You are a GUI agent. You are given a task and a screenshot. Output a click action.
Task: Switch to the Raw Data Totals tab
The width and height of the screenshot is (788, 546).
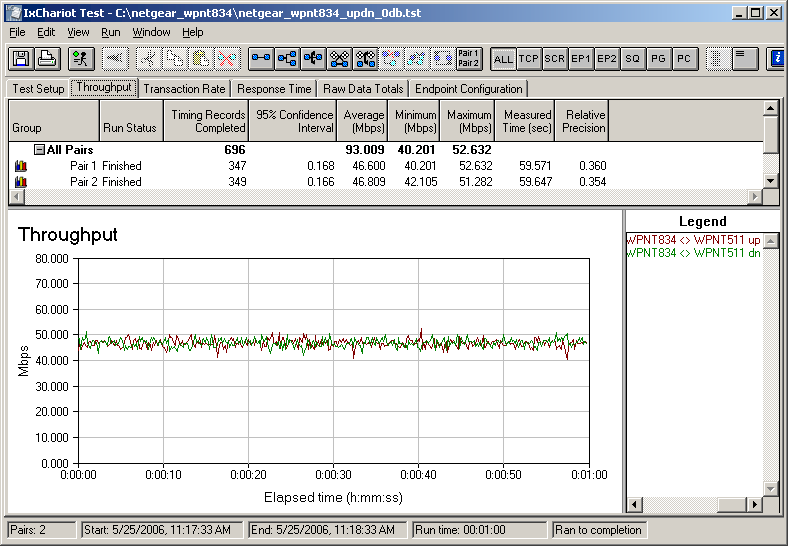363,89
